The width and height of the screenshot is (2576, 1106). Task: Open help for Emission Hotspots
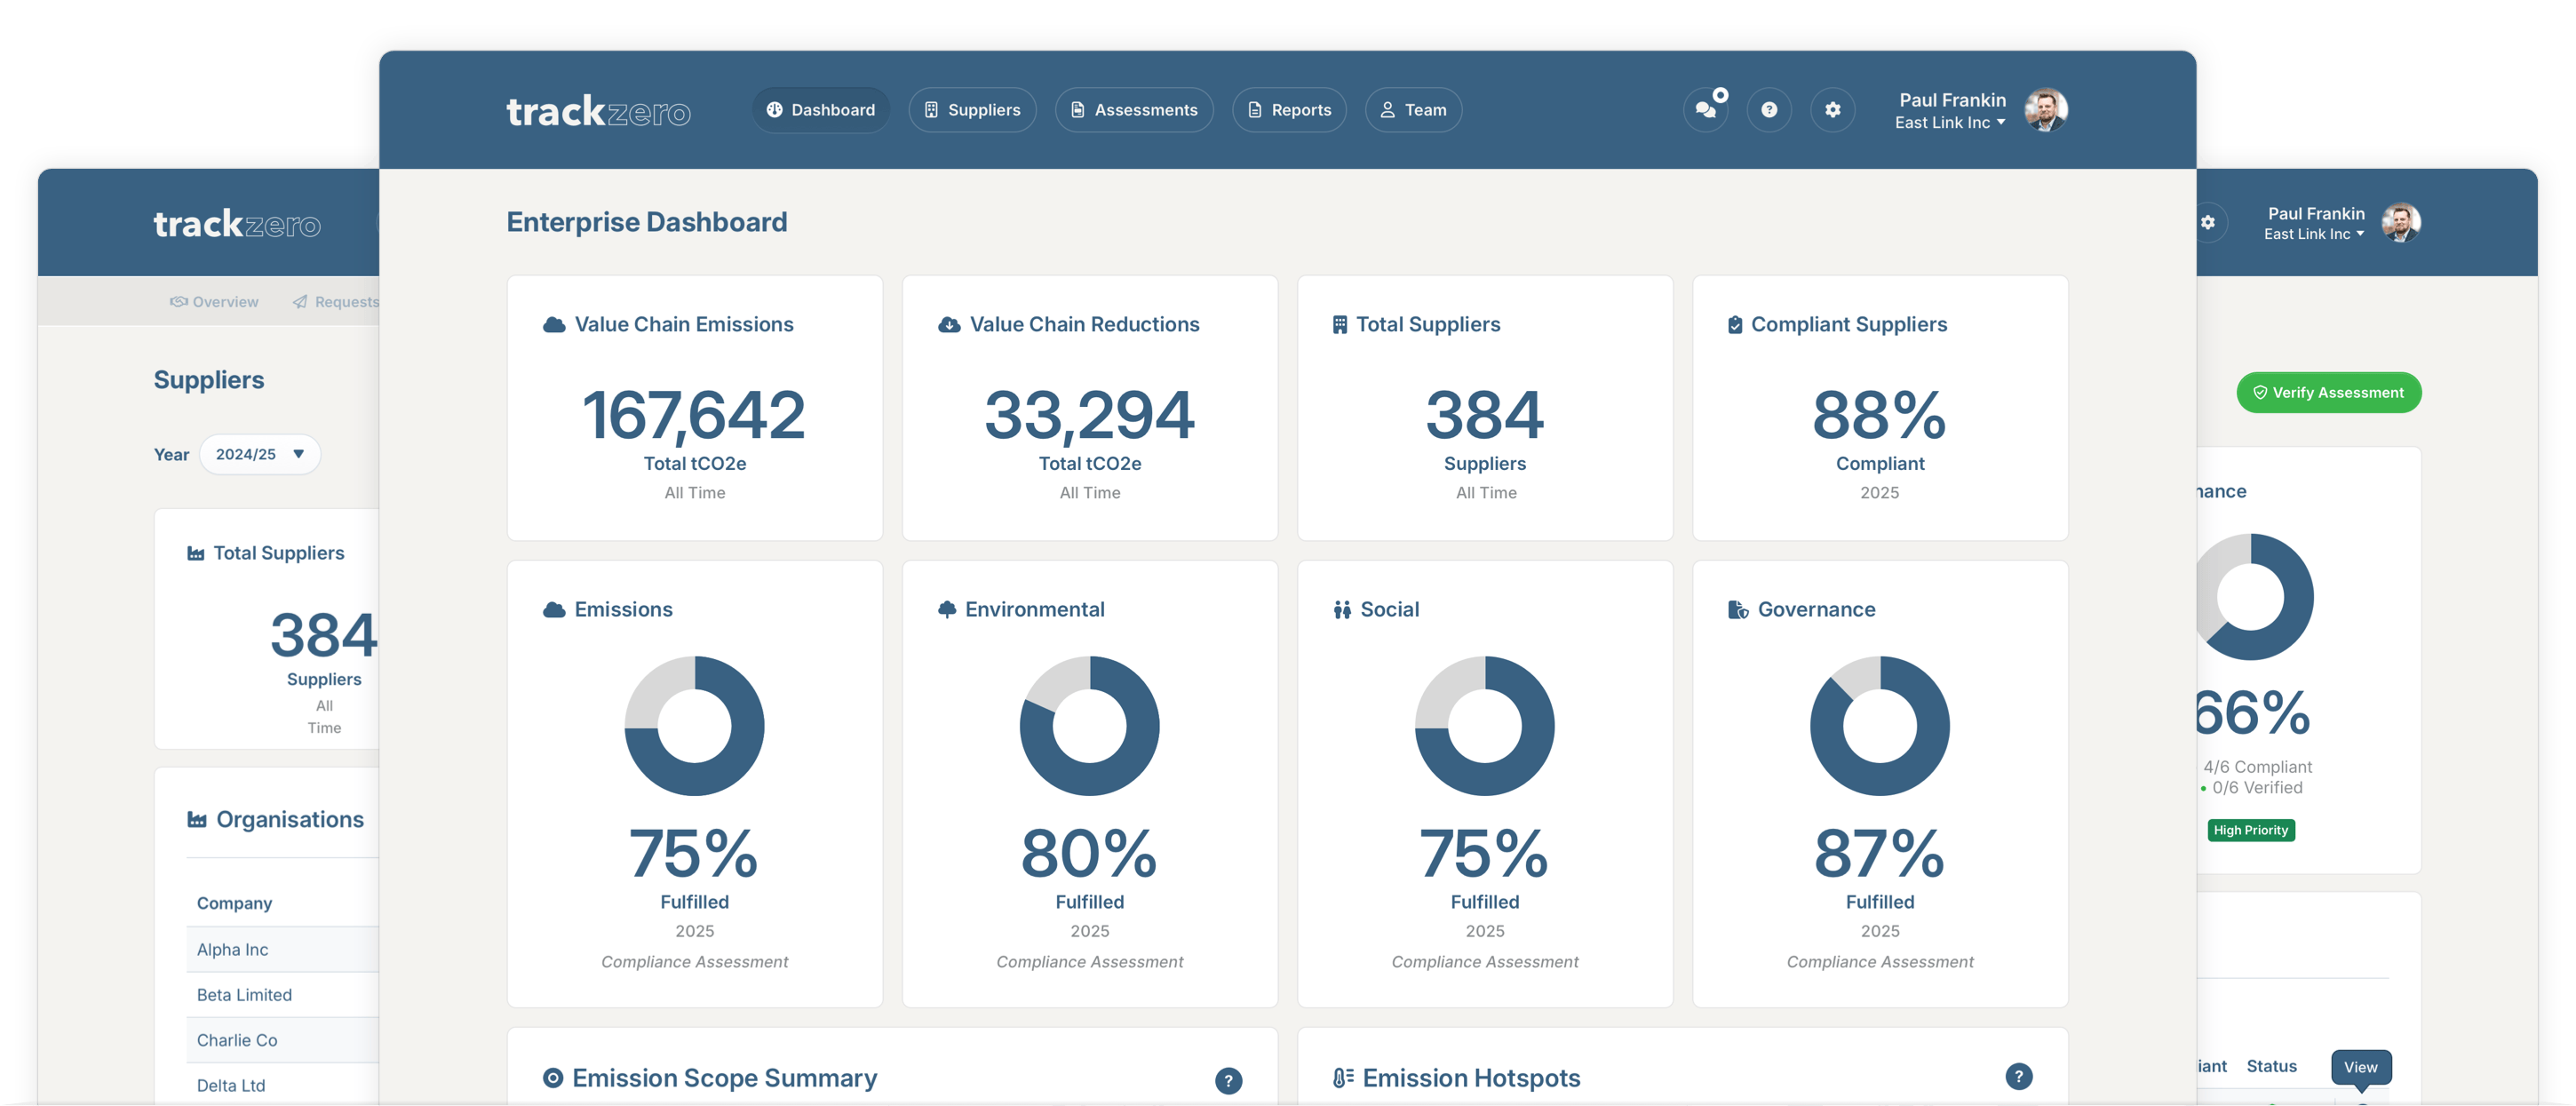pyautogui.click(x=2019, y=1077)
